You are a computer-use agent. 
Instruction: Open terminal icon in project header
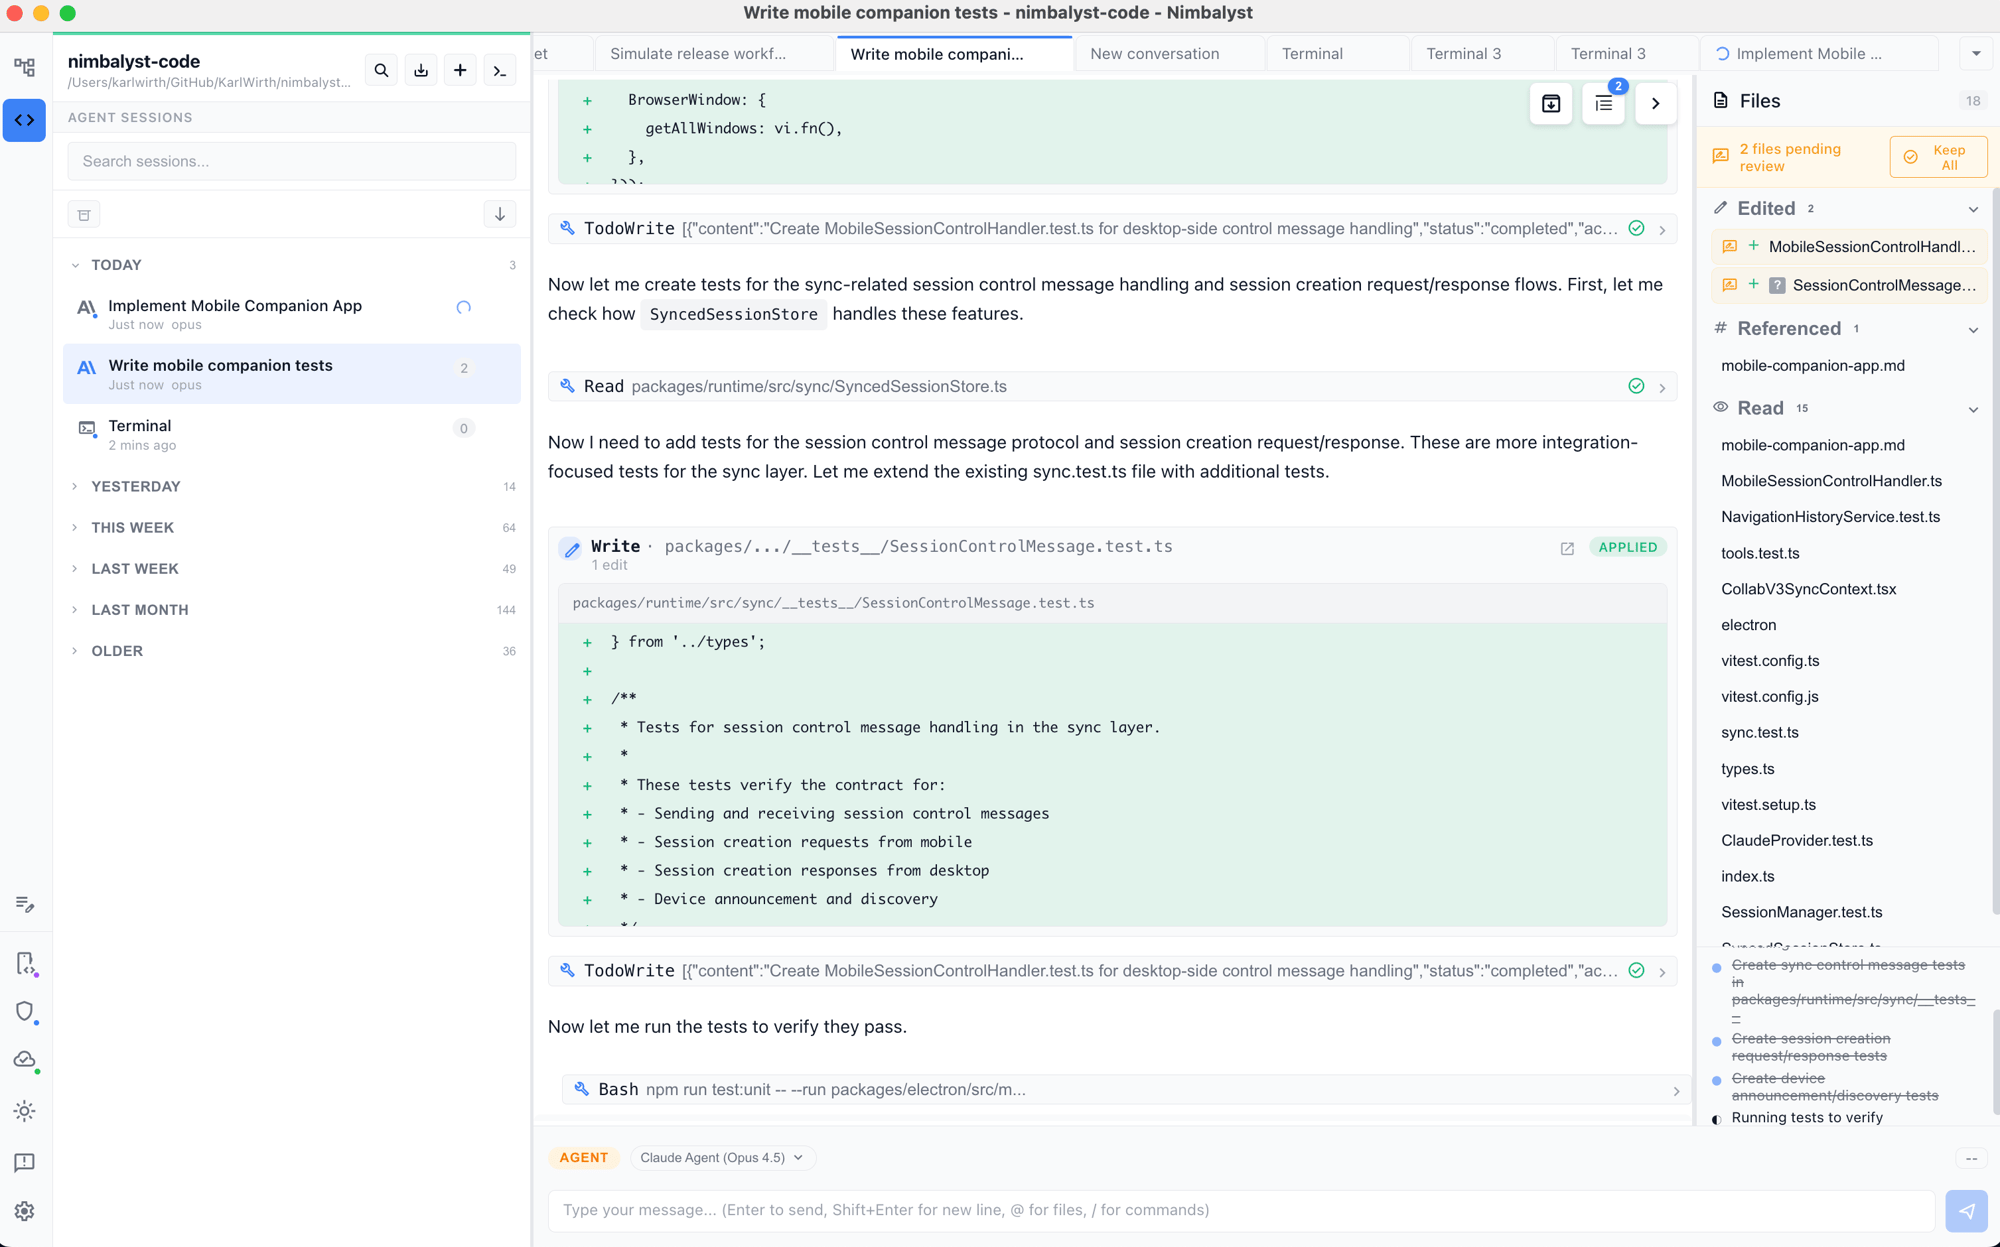pyautogui.click(x=500, y=70)
